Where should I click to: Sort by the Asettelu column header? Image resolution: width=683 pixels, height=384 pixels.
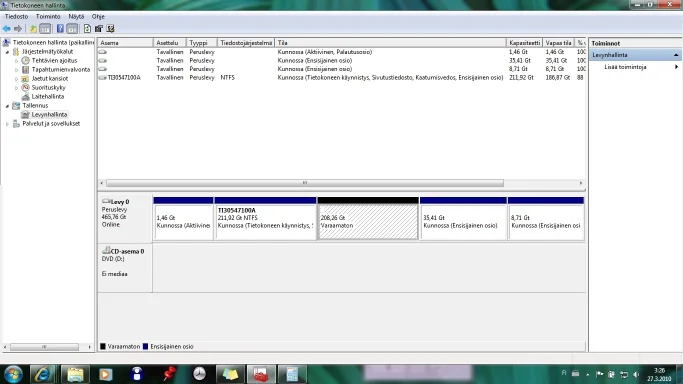170,43
